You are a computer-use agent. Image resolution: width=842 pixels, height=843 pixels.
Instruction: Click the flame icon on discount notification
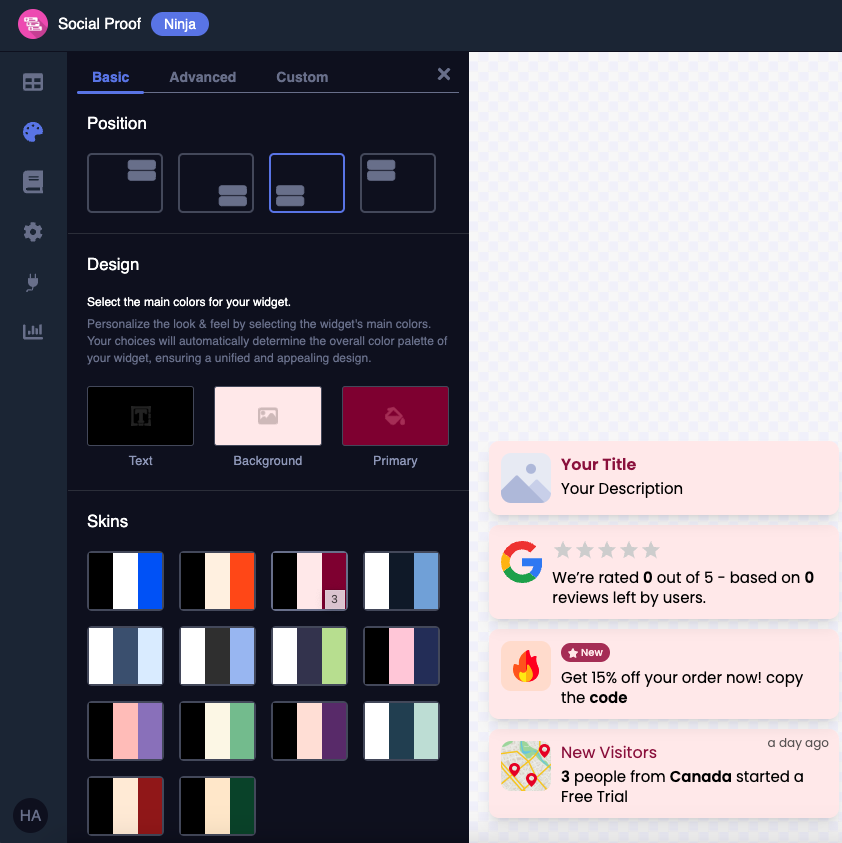tap(525, 666)
